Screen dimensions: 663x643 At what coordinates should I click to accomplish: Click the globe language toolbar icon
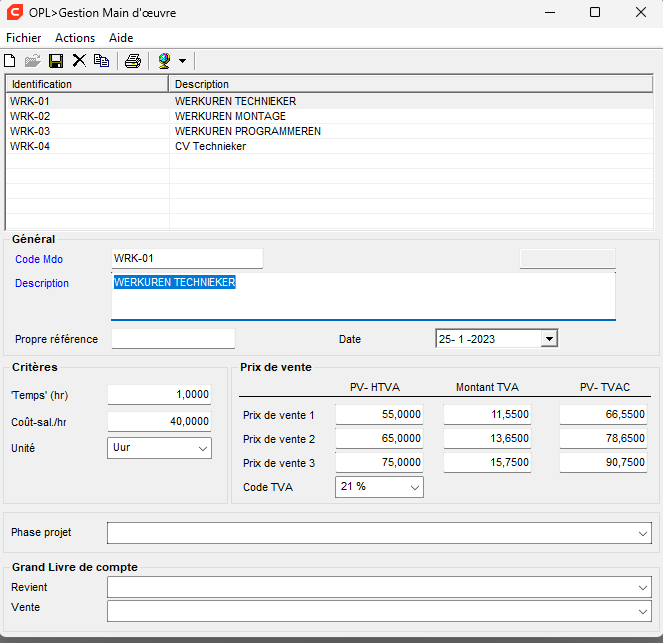pyautogui.click(x=164, y=61)
